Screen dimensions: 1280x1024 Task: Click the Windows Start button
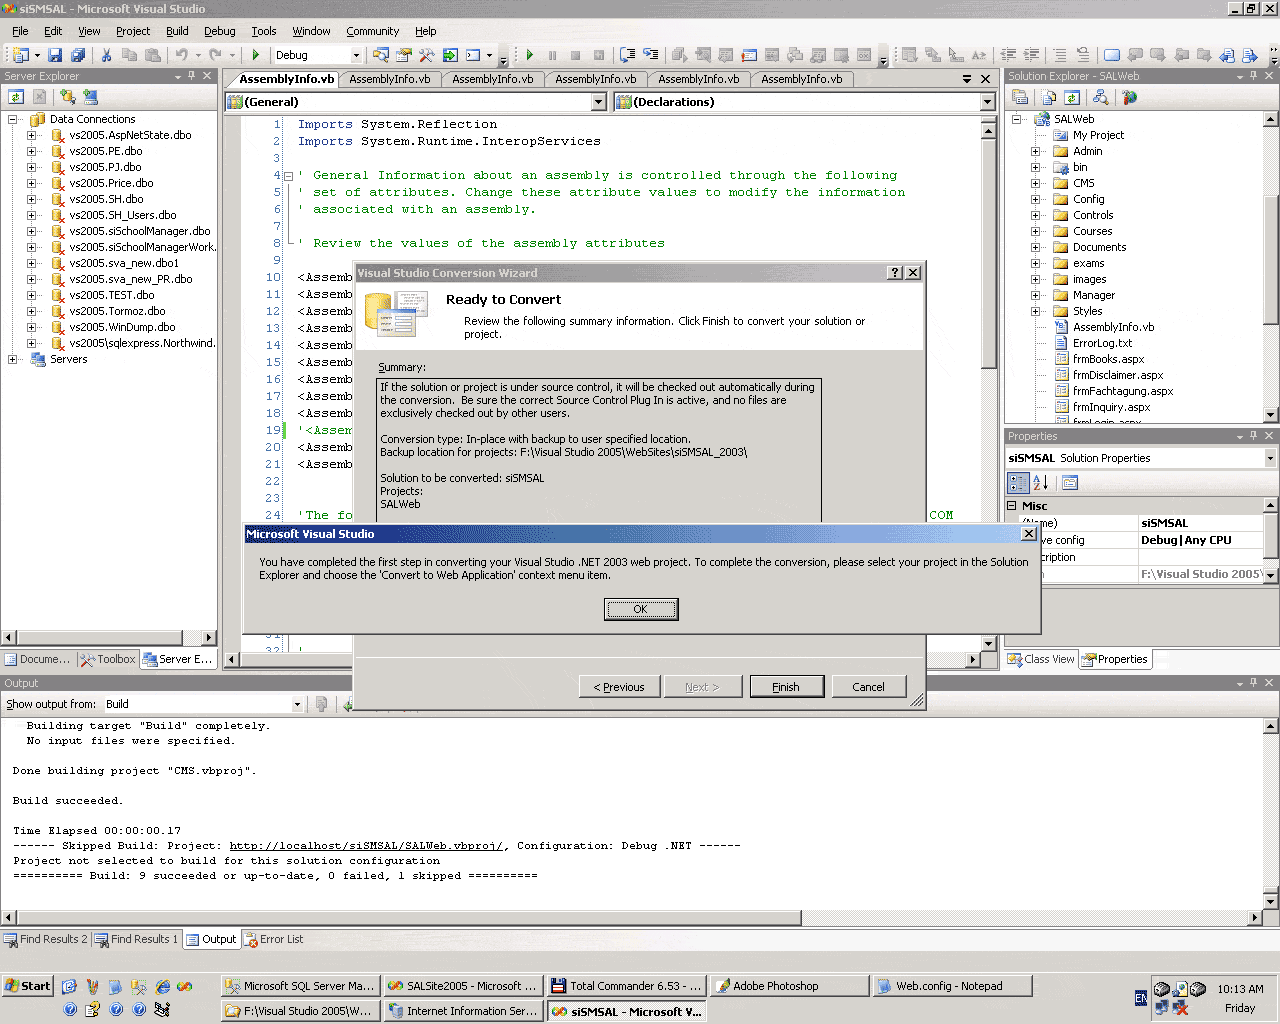point(27,986)
